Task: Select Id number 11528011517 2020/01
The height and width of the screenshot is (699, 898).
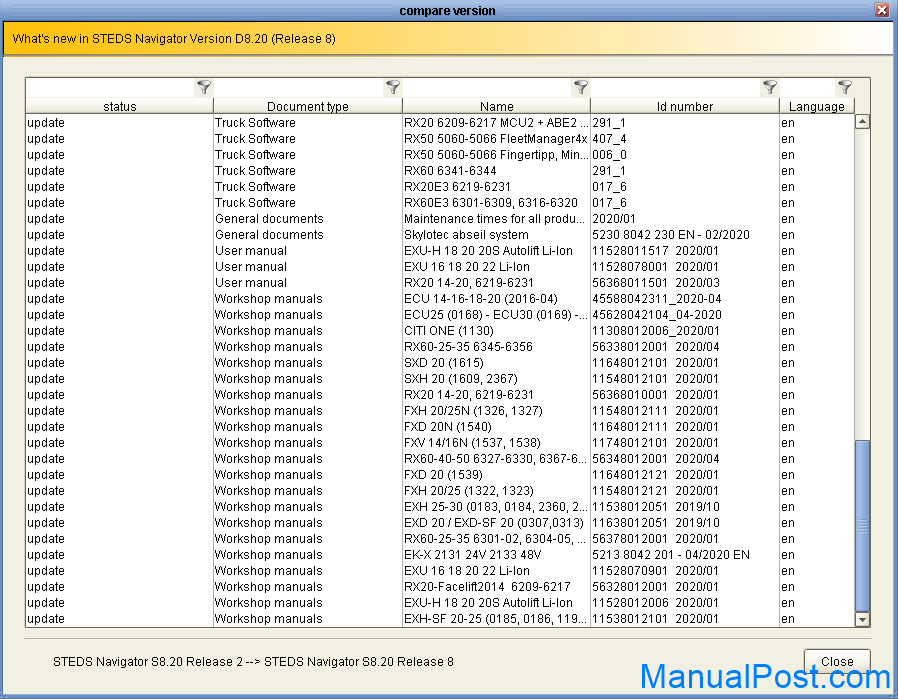Action: coord(655,251)
